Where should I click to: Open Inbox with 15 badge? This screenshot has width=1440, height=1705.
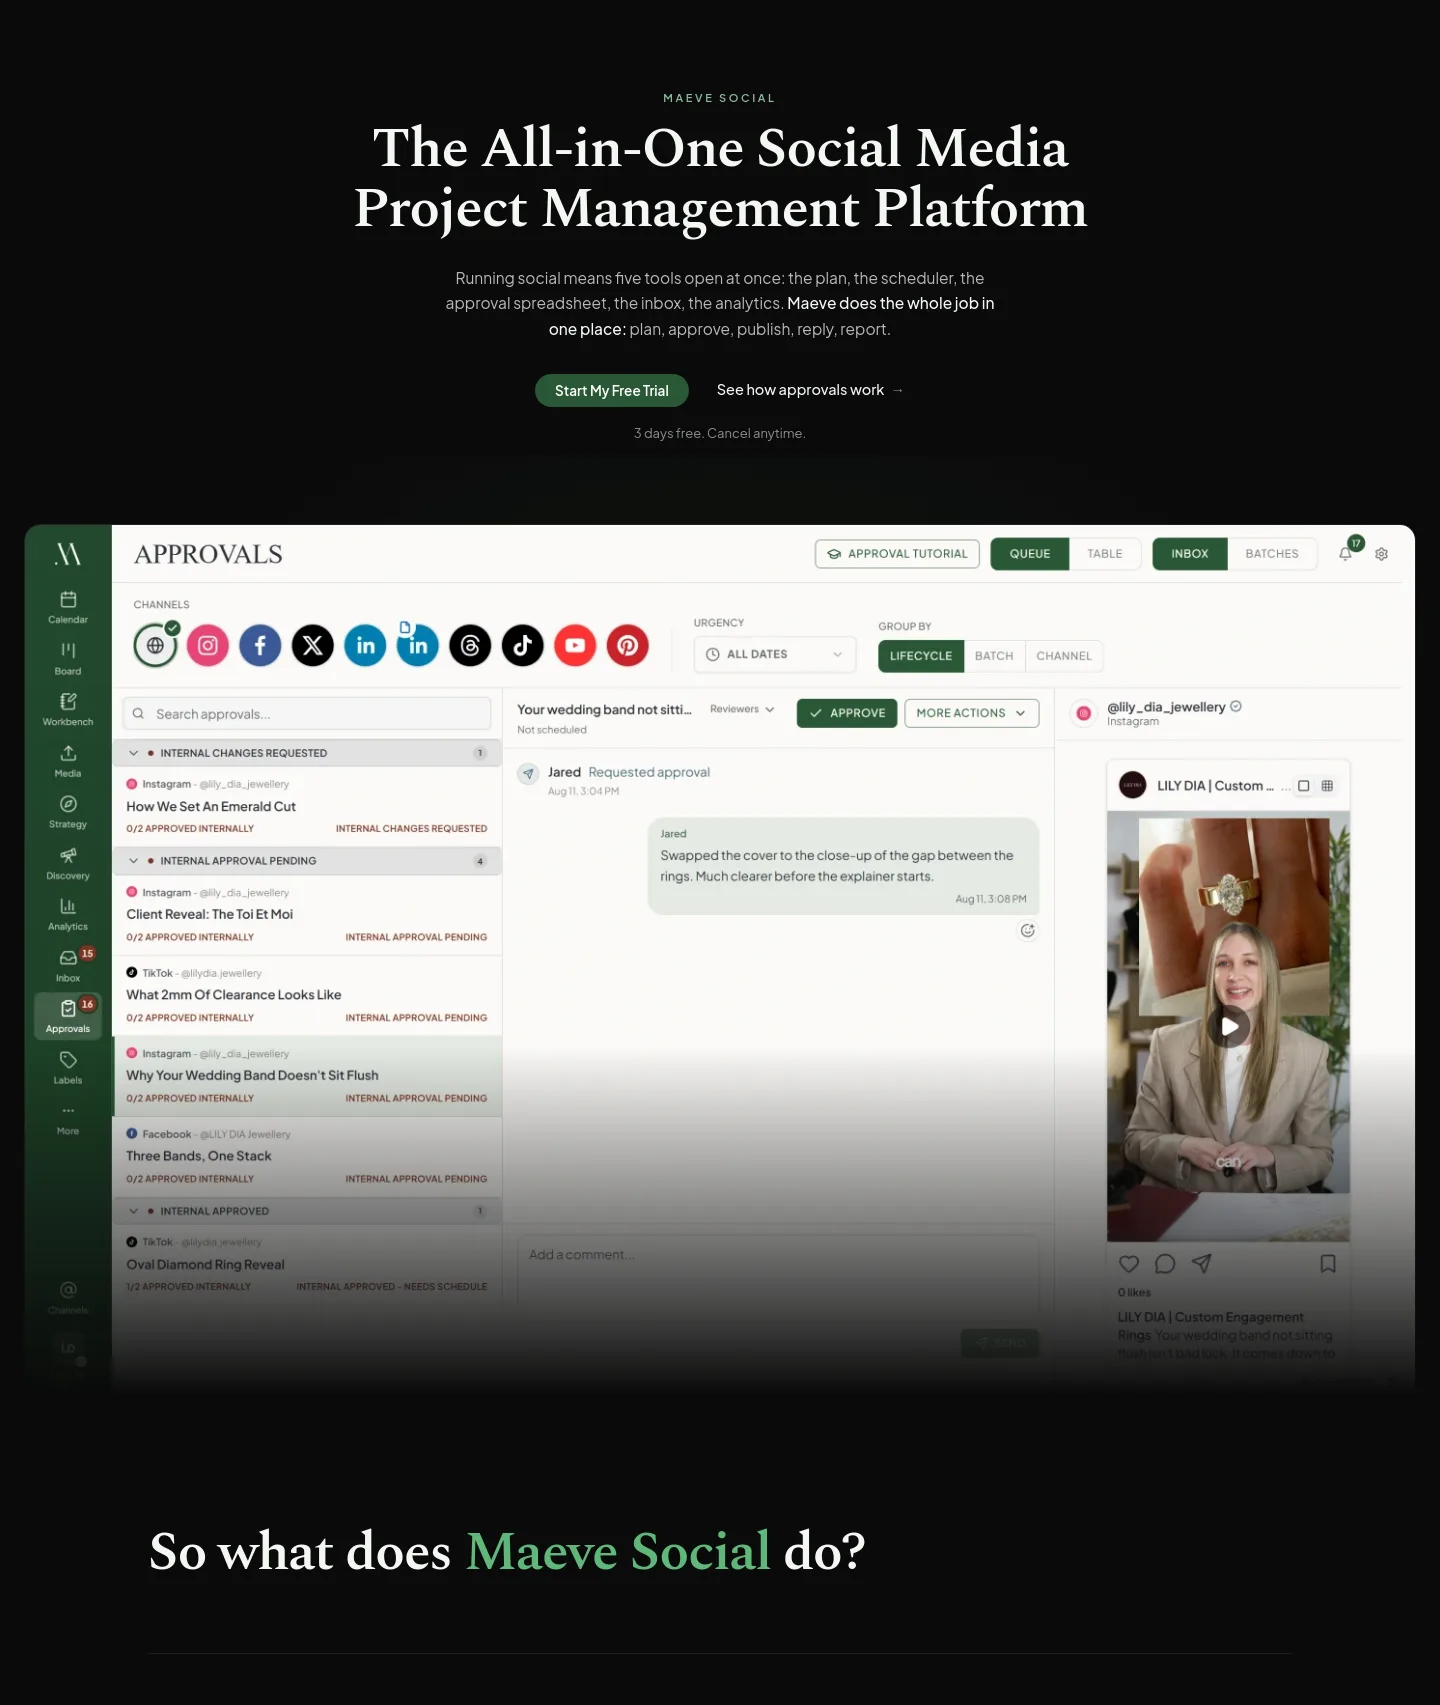pos(68,965)
